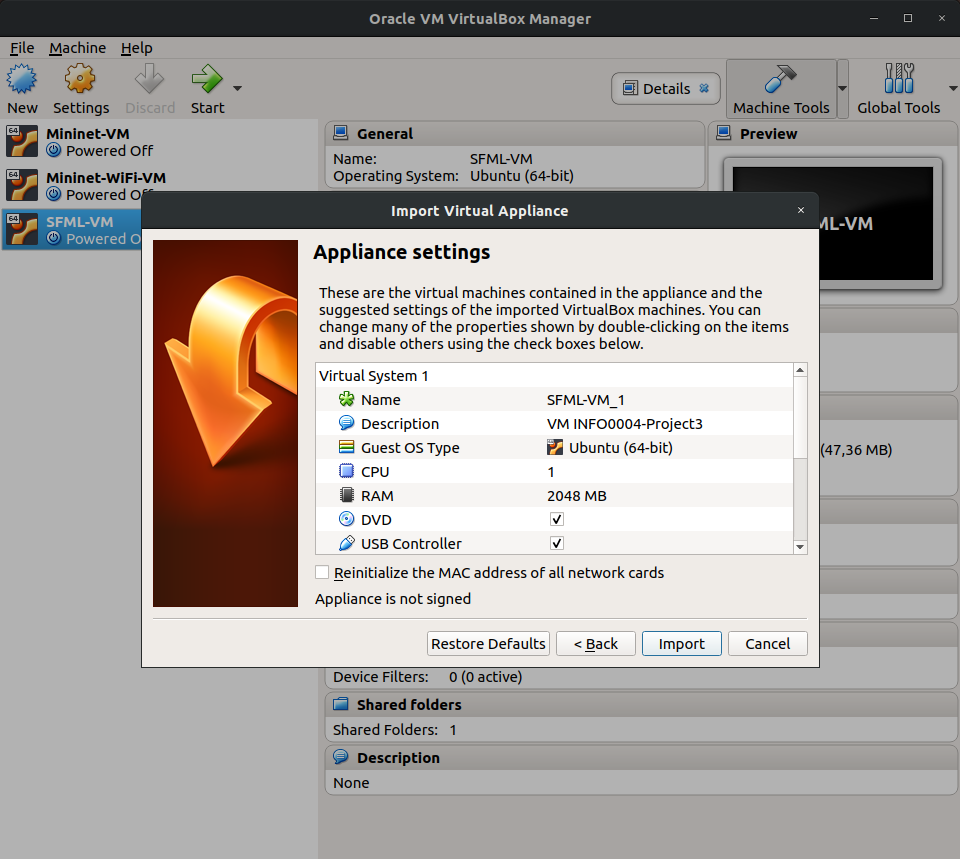Screen dimensions: 960x859
Task: Open the Start button dropdown arrow
Action: tap(237, 88)
